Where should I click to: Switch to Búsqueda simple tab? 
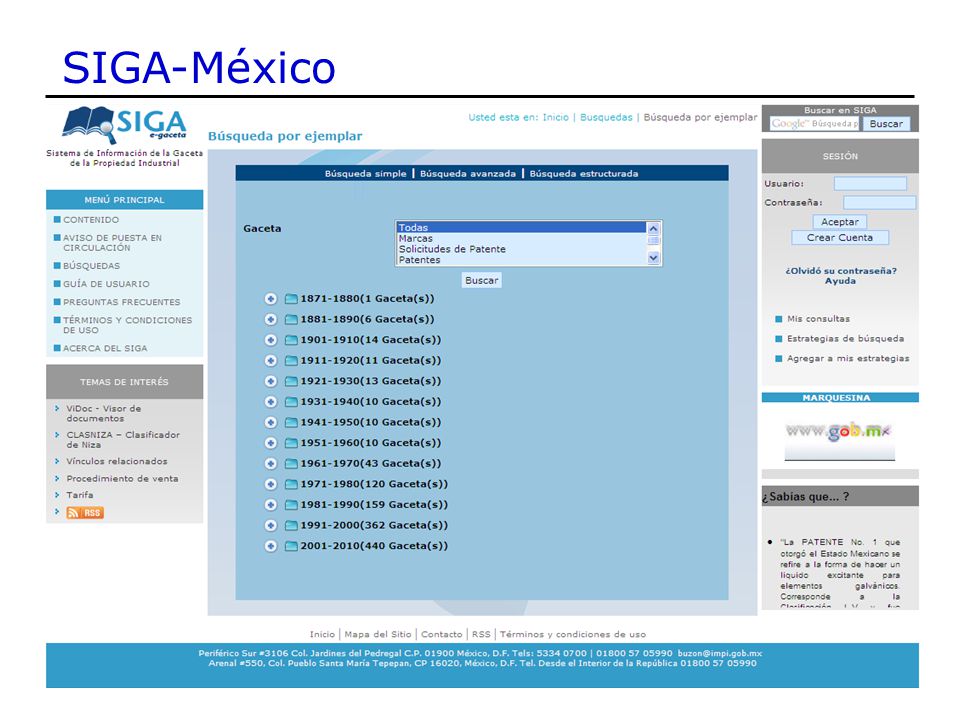[366, 174]
